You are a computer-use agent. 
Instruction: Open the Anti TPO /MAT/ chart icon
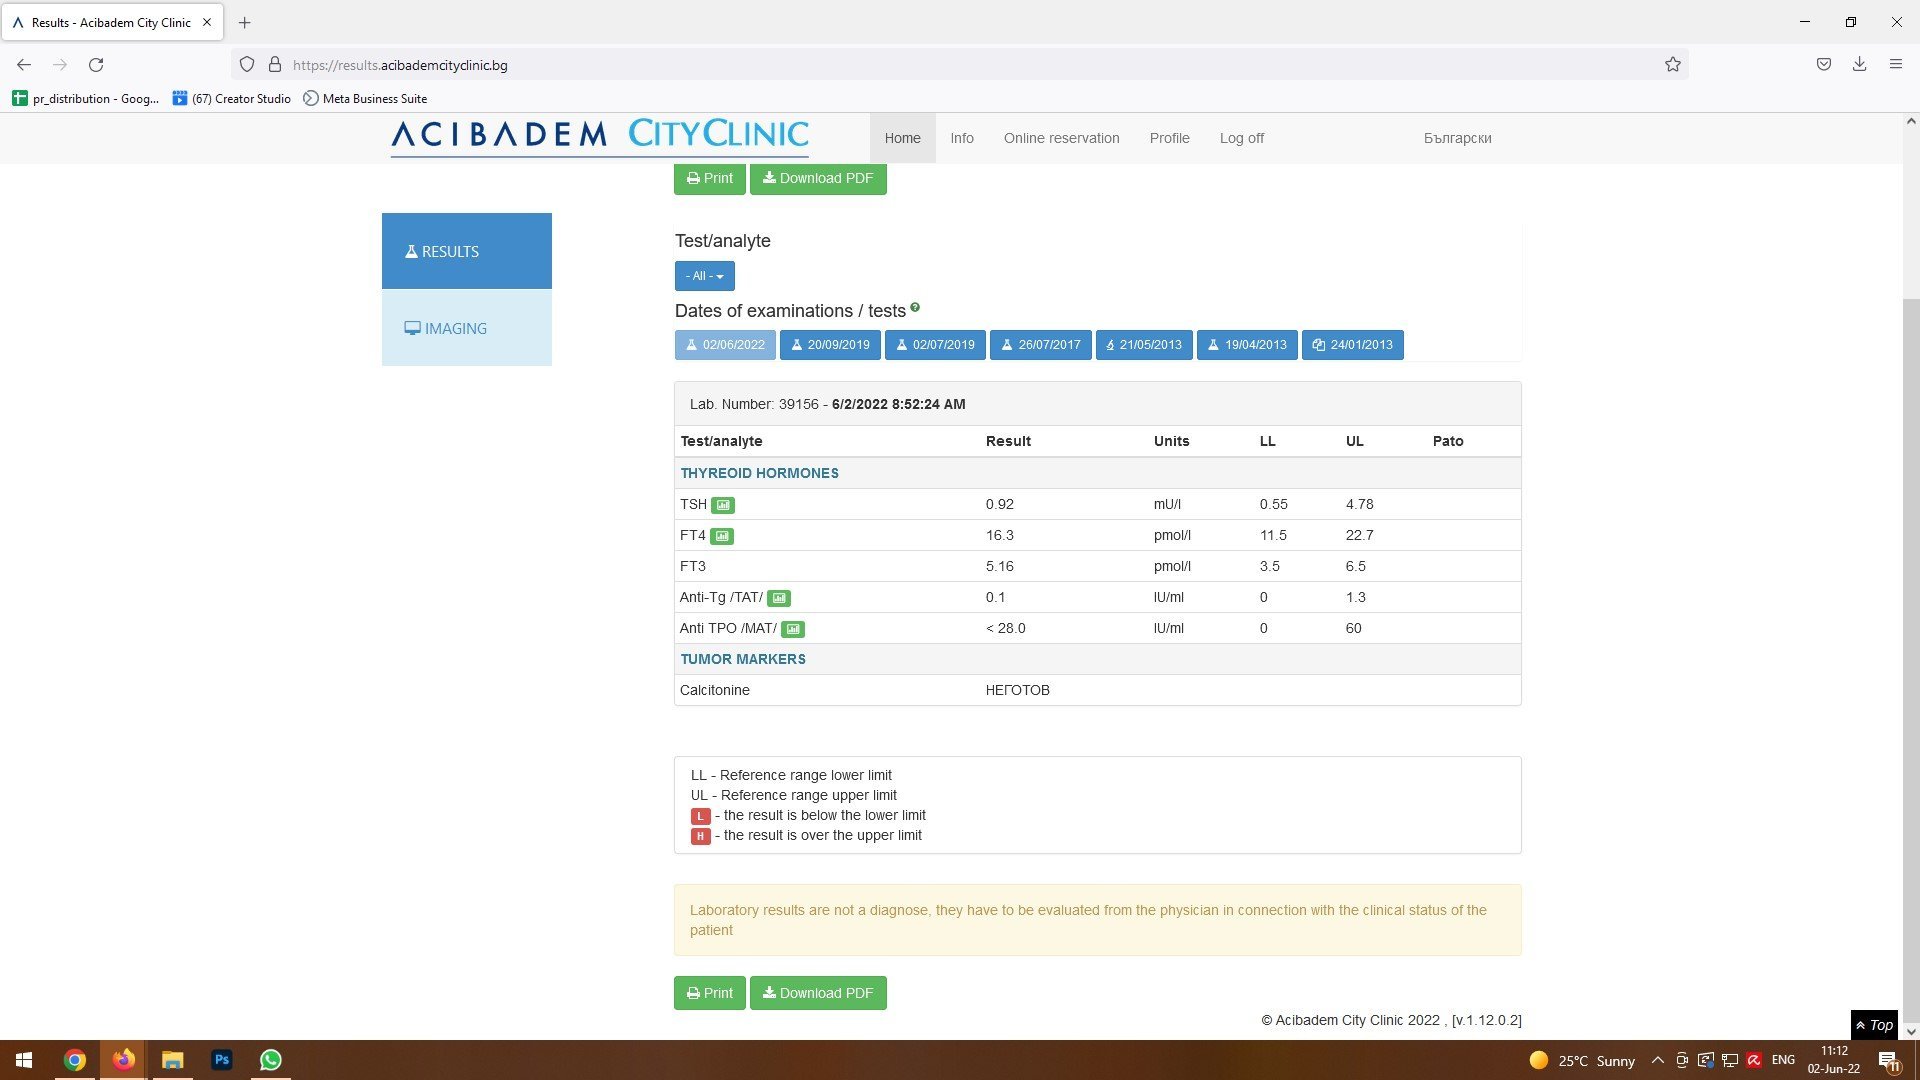[792, 629]
